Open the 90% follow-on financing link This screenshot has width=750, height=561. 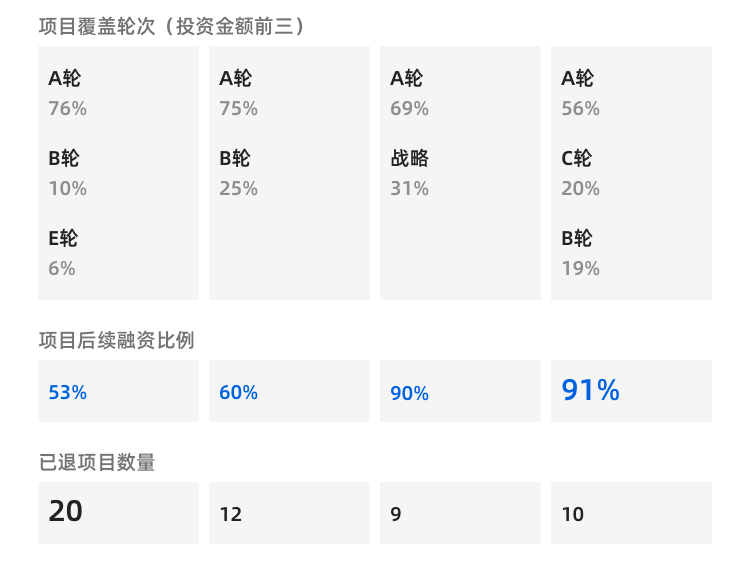click(x=410, y=393)
